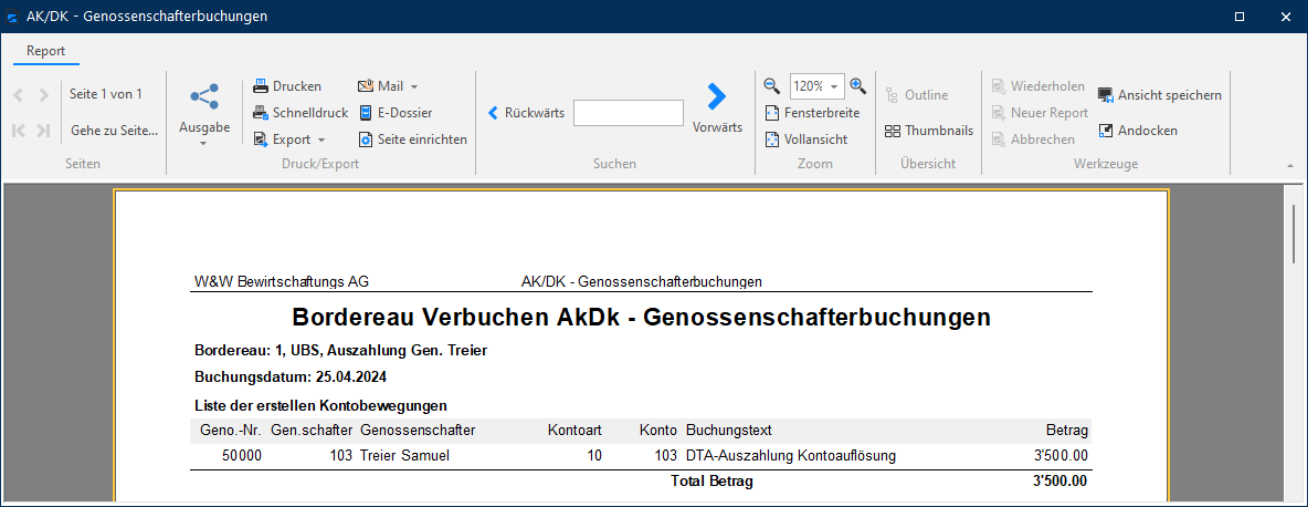
Task: Zoom in with the plus magnifier
Action: (858, 86)
